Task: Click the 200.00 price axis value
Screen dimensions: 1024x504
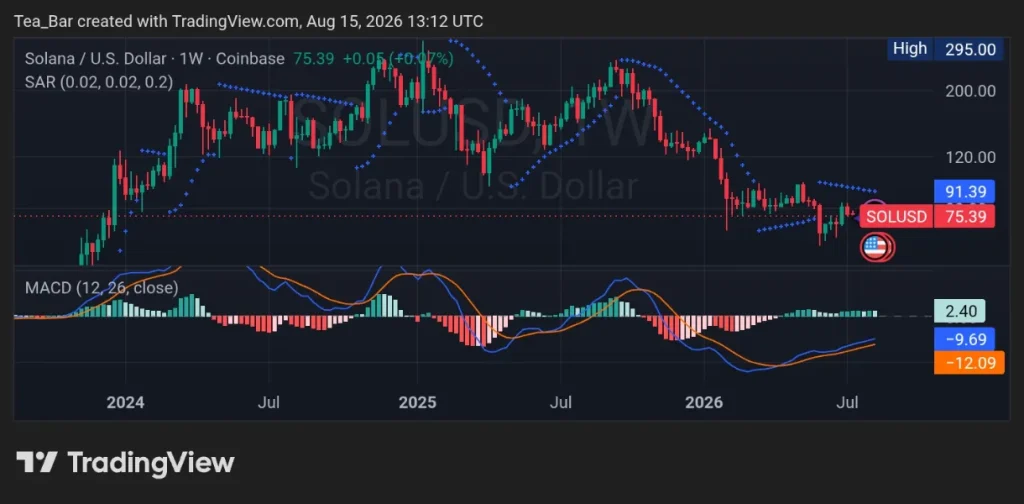Action: (x=970, y=91)
